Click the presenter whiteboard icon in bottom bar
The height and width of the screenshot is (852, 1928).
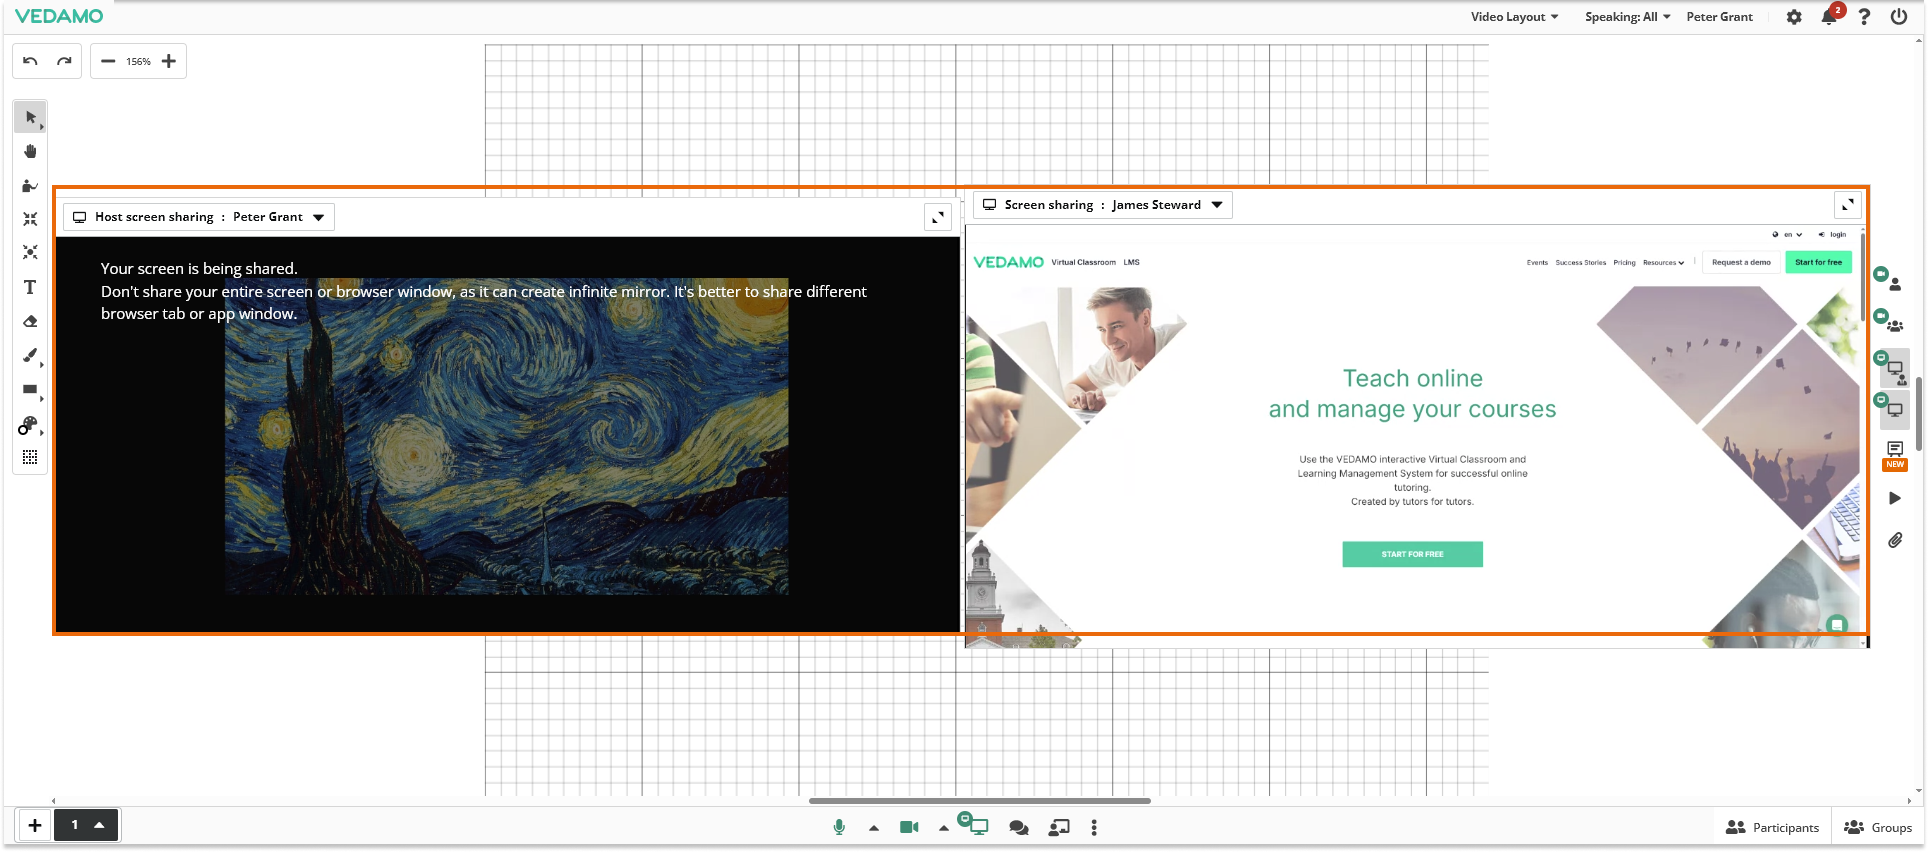tap(1059, 827)
